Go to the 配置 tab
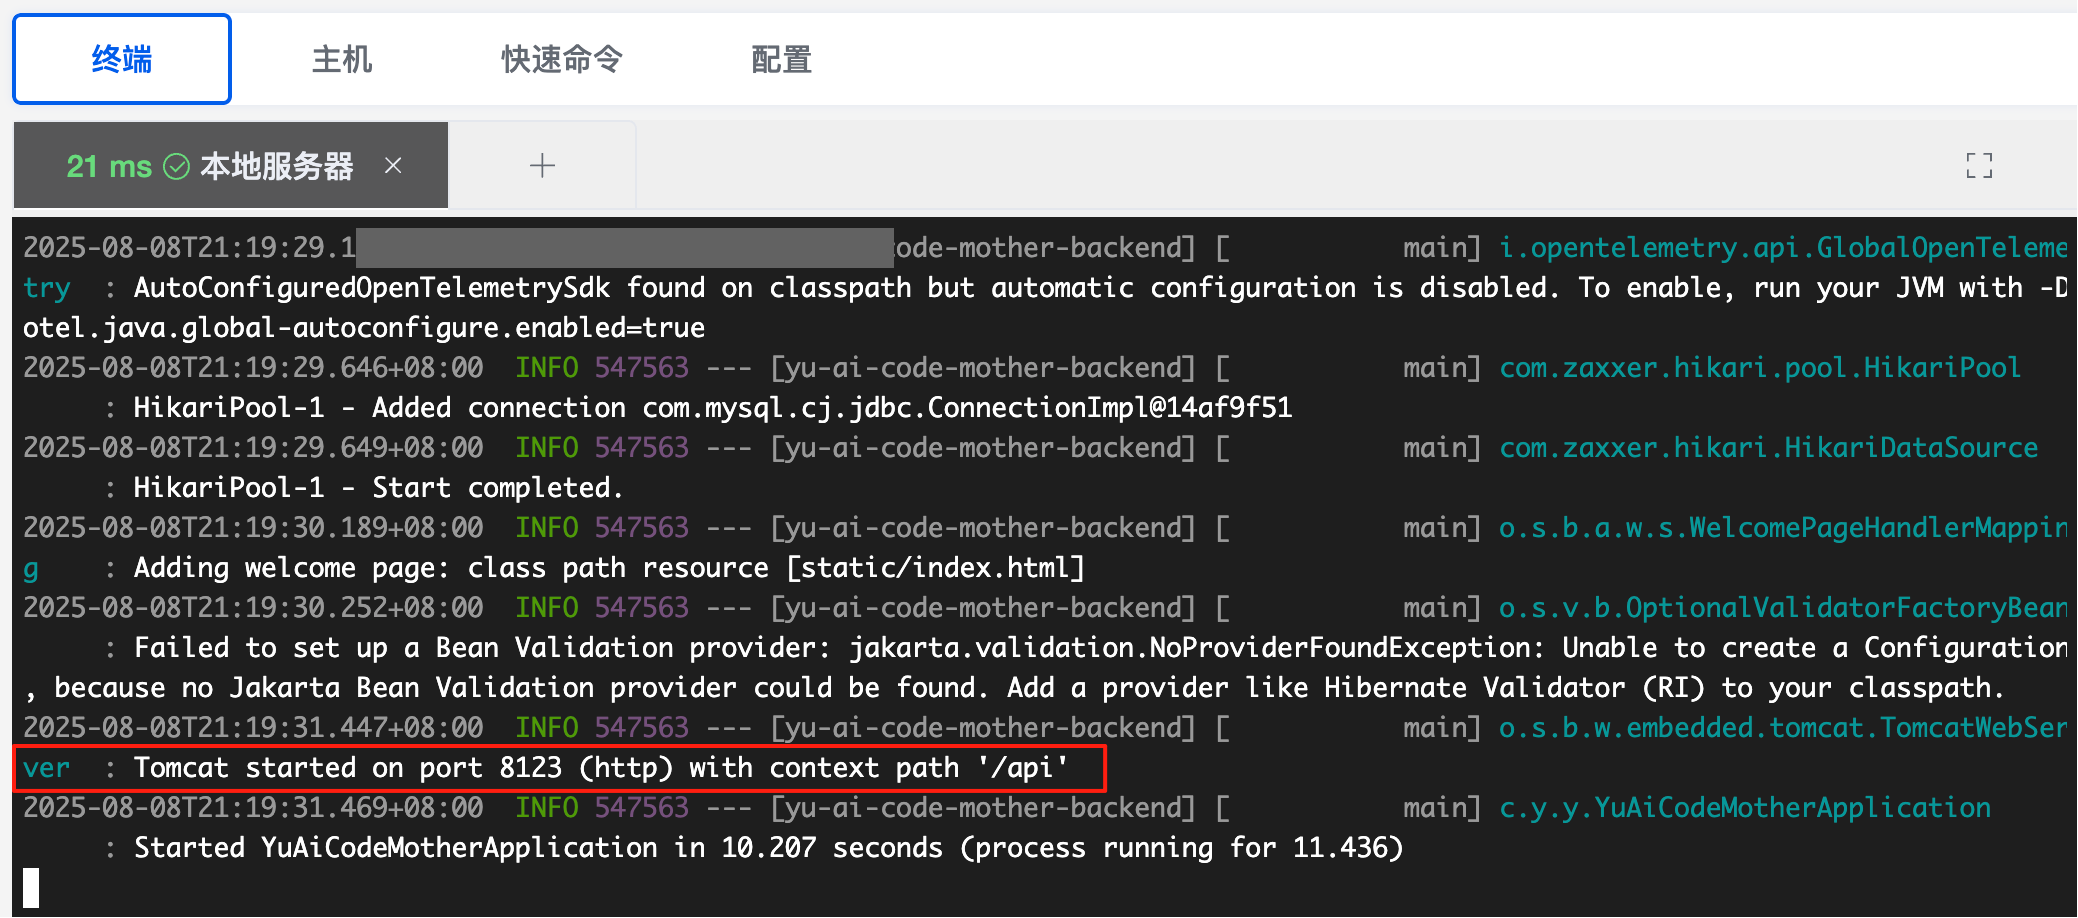 point(781,60)
